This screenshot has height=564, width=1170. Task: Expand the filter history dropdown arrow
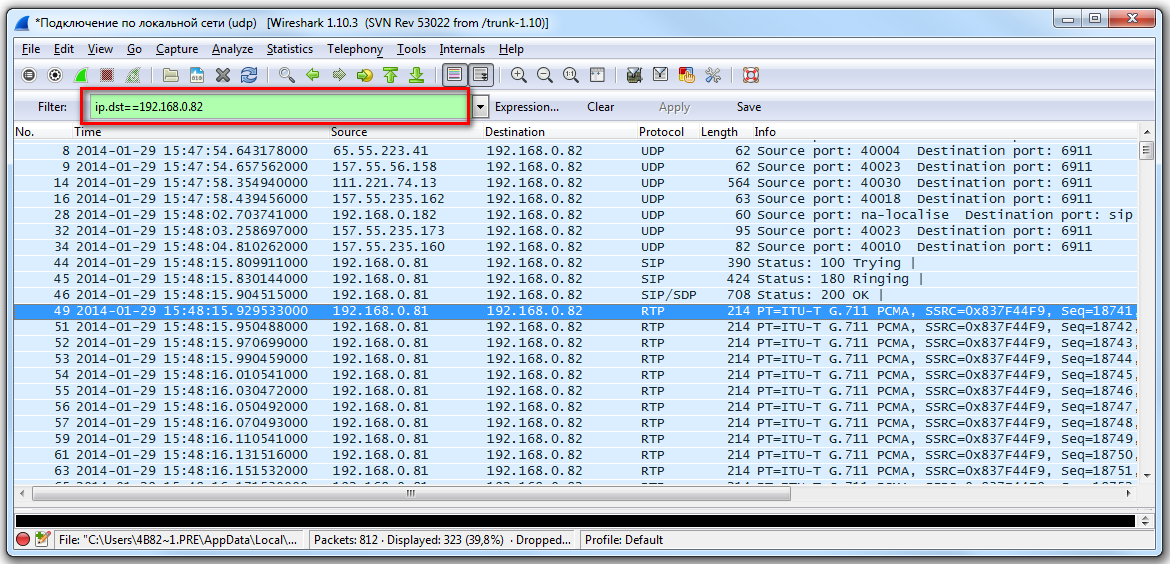pyautogui.click(x=481, y=107)
